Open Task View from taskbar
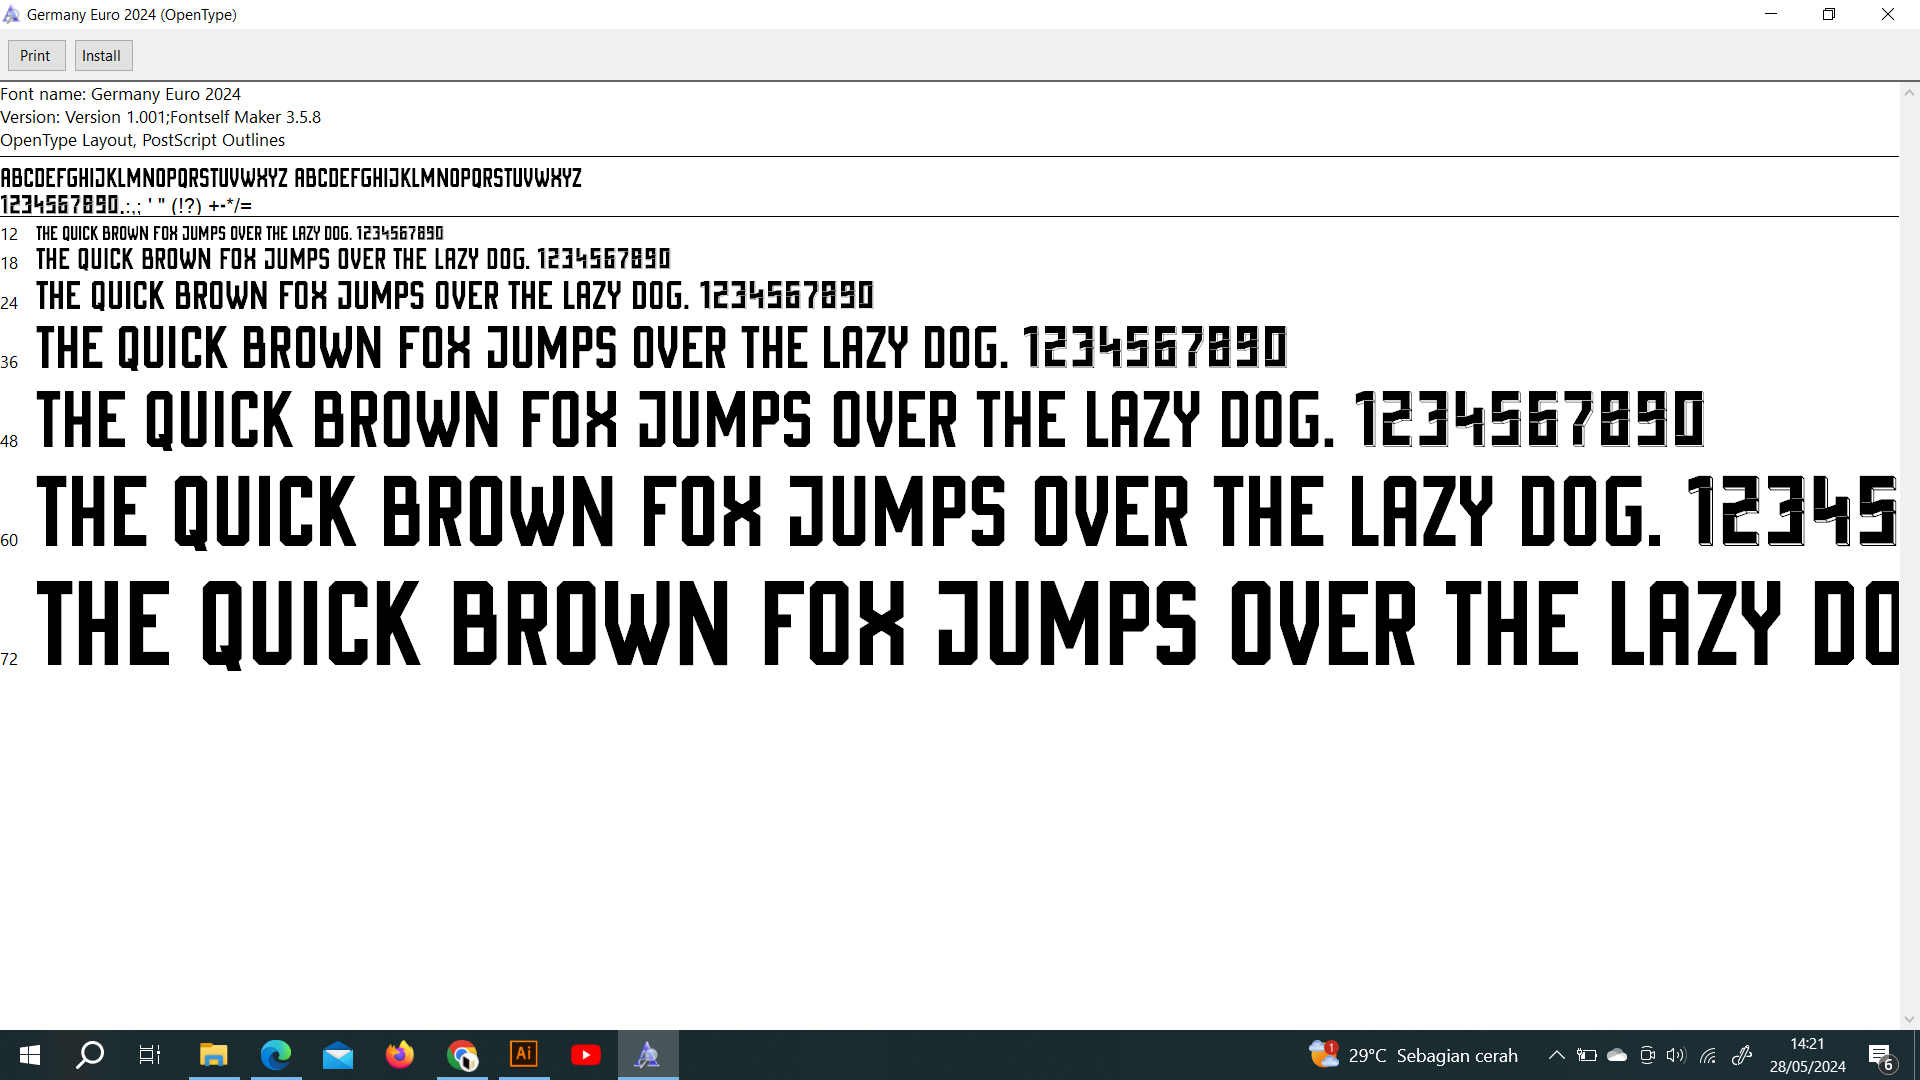Screen dimensions: 1920x1080 pos(150,1055)
